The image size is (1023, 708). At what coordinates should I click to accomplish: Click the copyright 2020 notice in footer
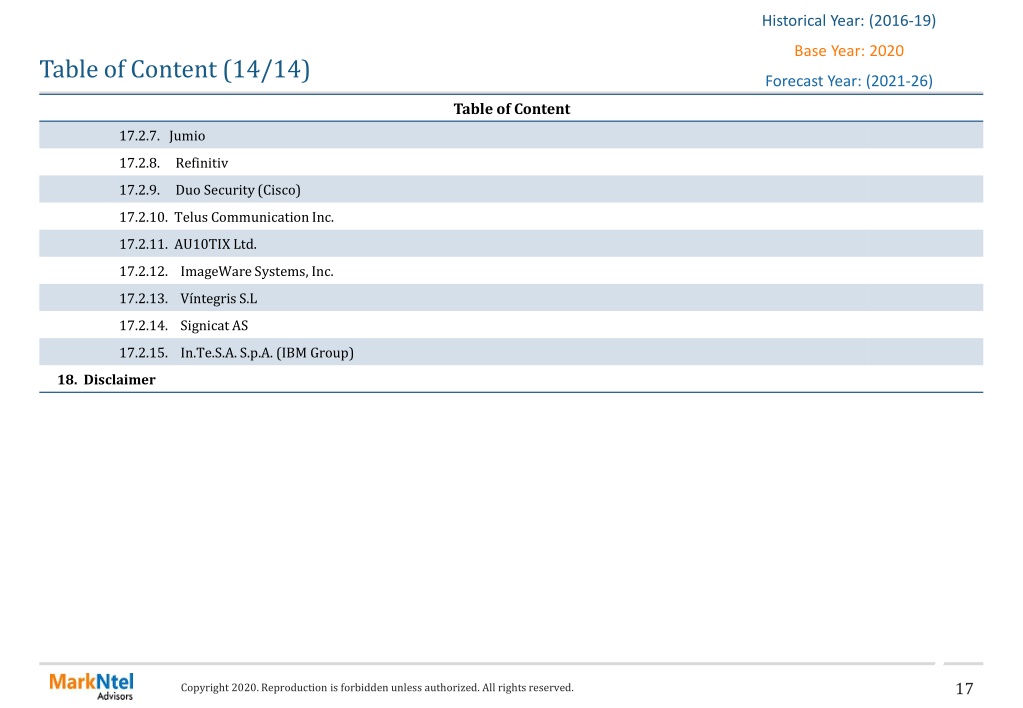coord(377,687)
